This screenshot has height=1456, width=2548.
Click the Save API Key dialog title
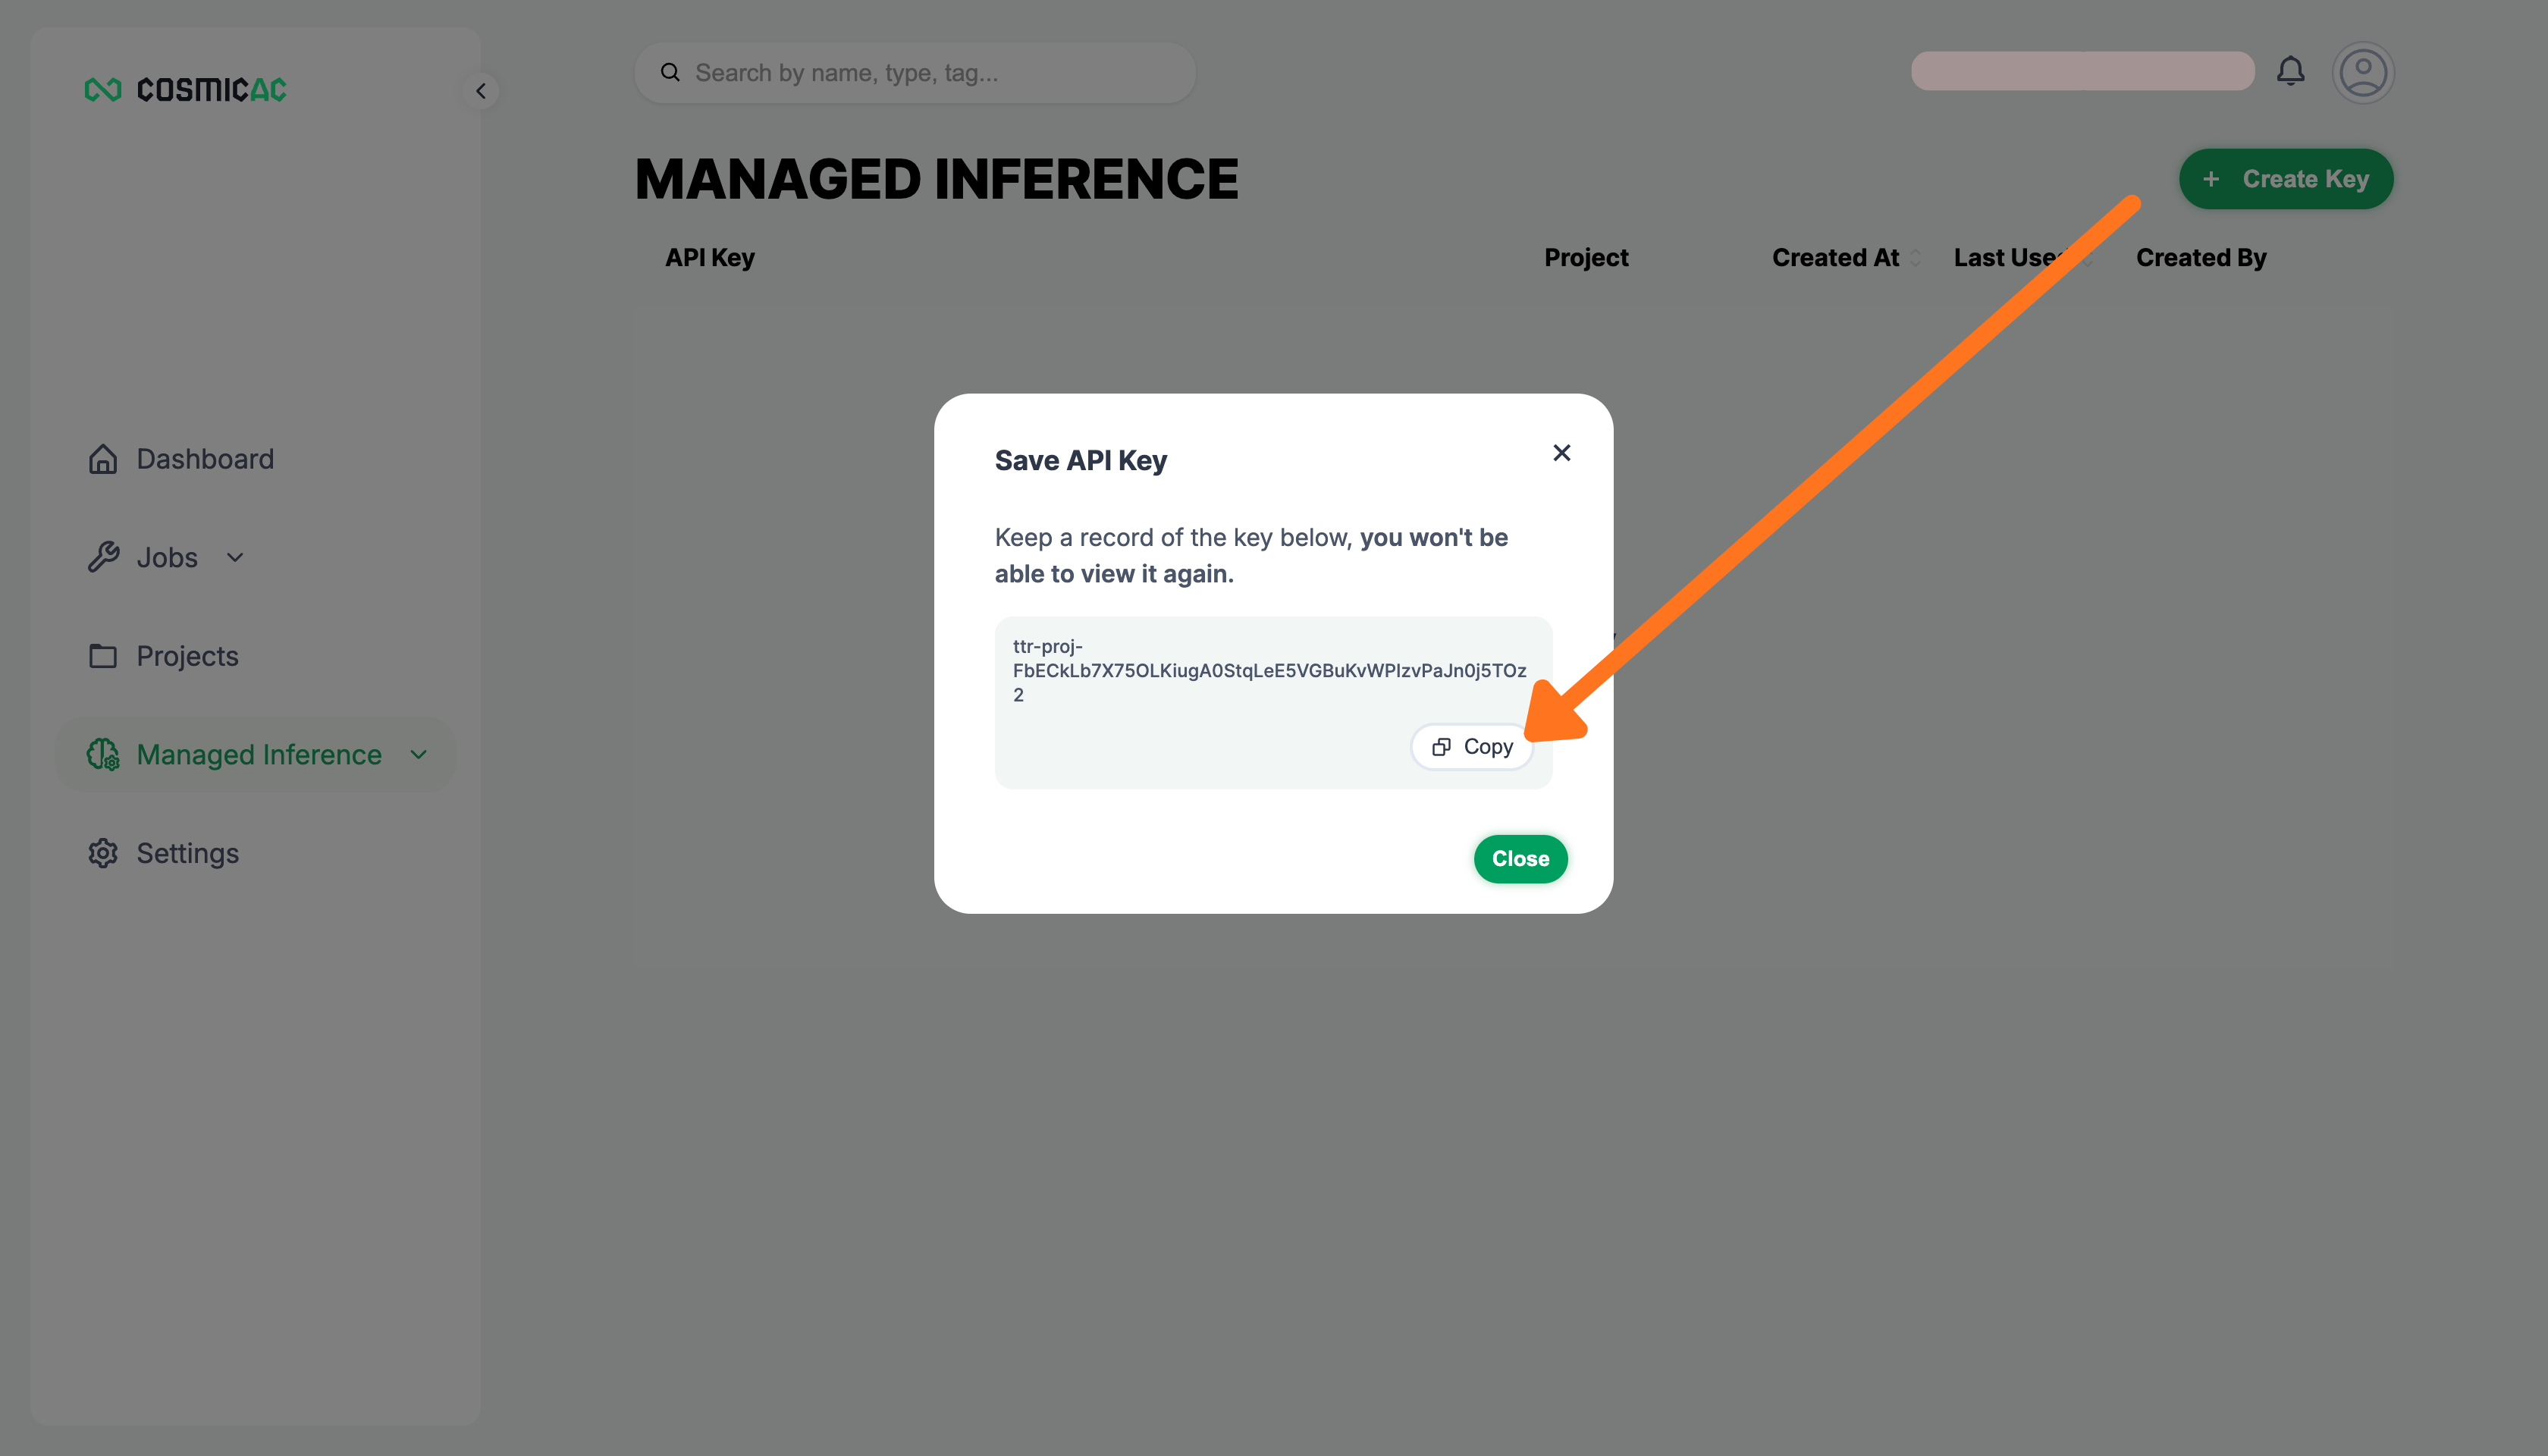click(1080, 460)
